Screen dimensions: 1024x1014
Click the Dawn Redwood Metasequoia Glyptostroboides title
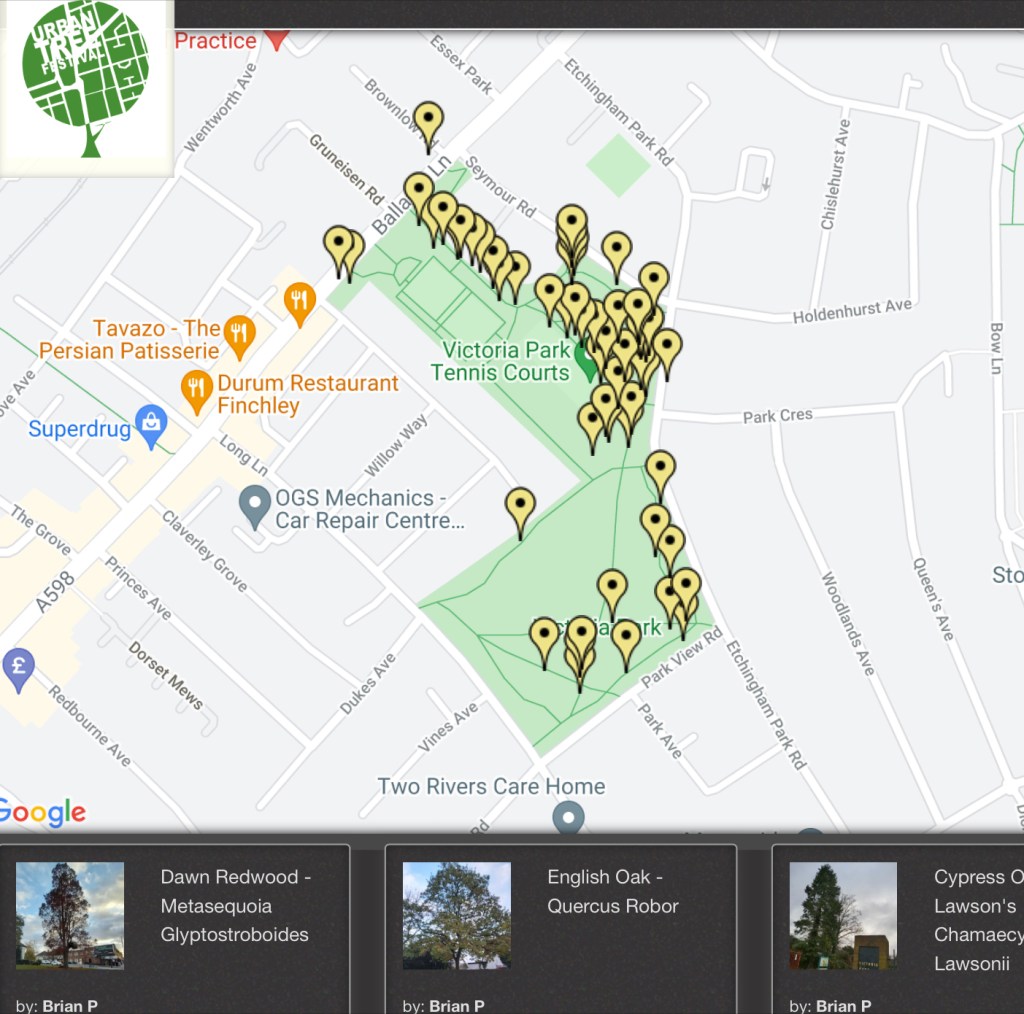click(235, 906)
